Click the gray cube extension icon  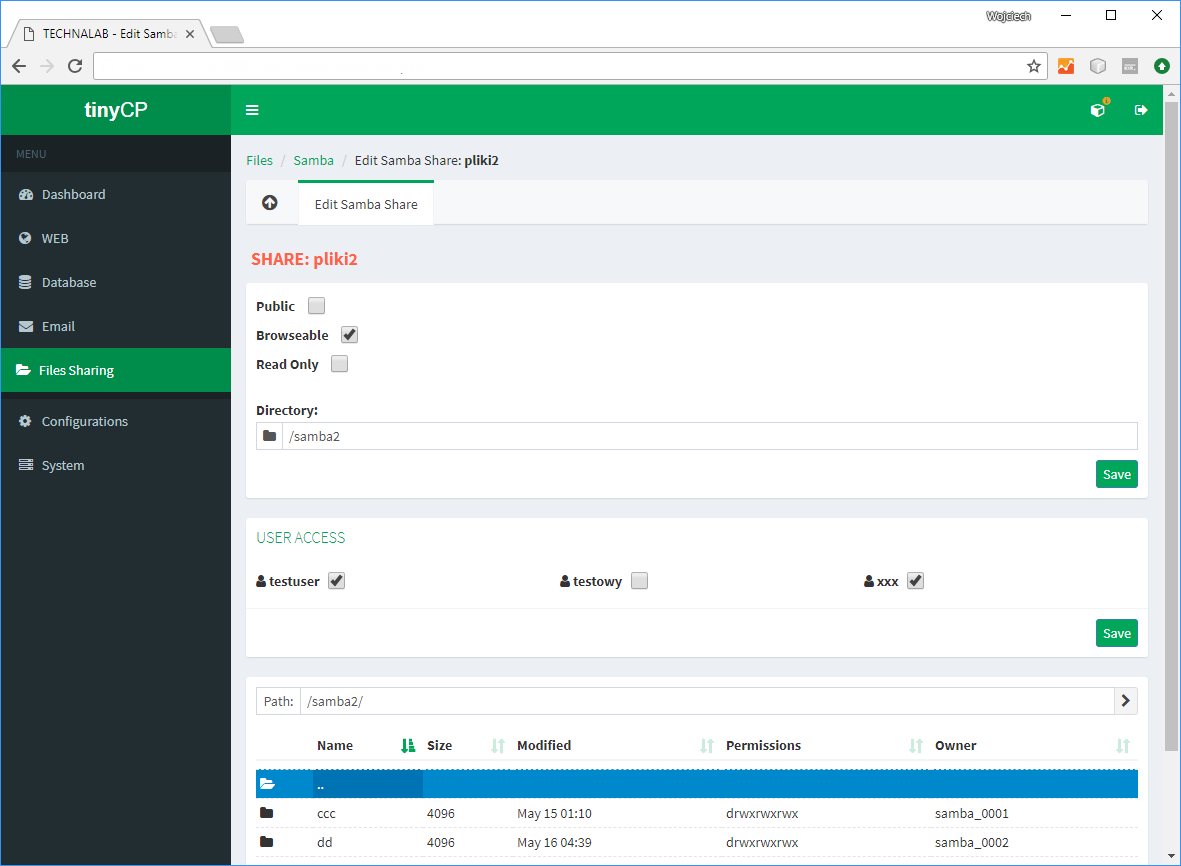pyautogui.click(x=1098, y=66)
